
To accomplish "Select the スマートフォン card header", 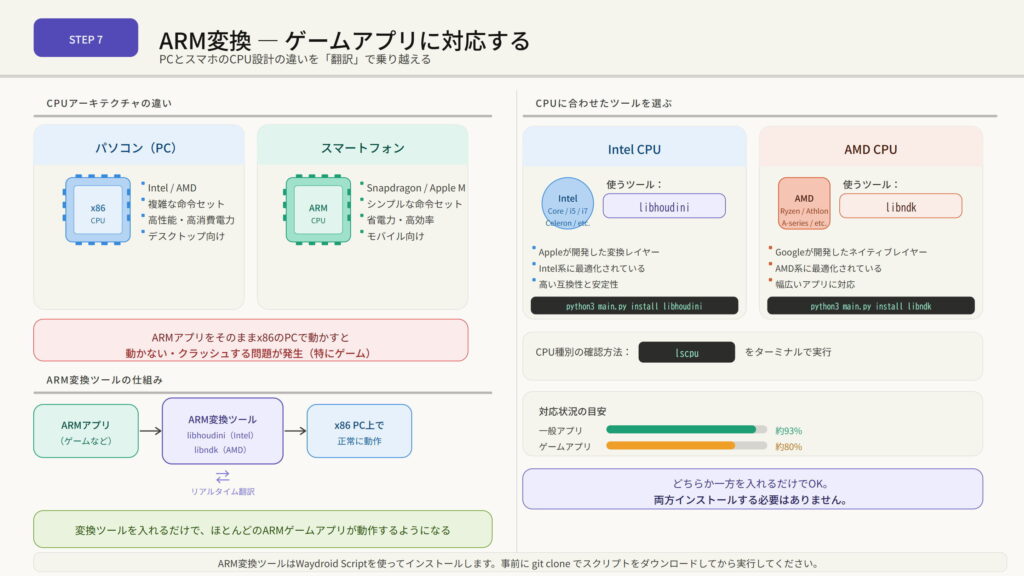I will point(362,146).
